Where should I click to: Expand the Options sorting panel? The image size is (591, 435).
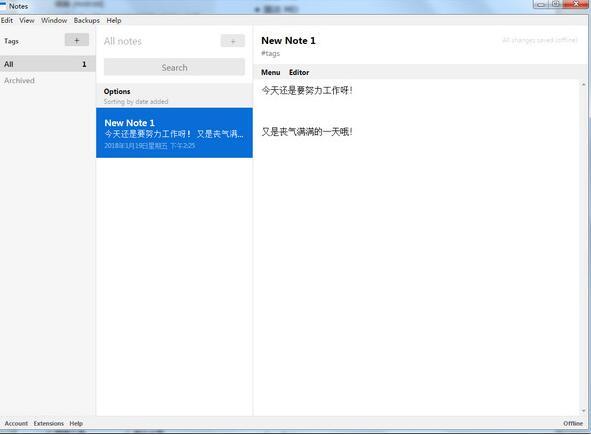[174, 96]
